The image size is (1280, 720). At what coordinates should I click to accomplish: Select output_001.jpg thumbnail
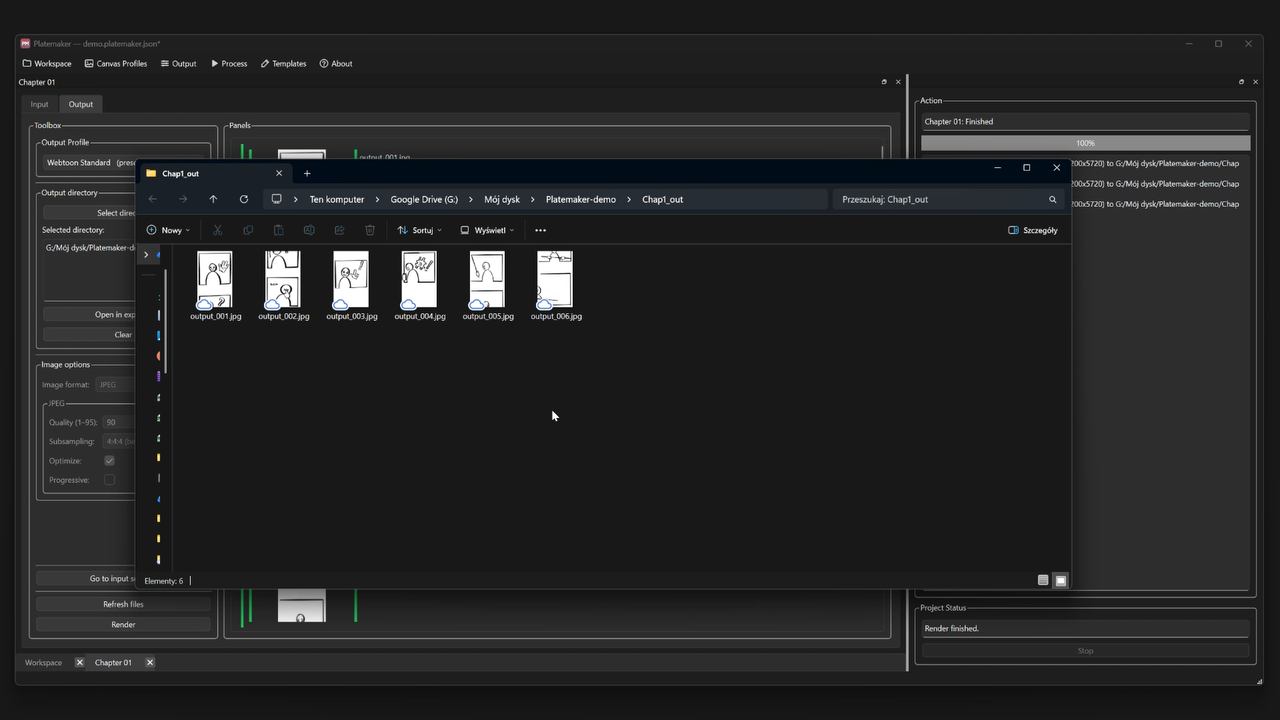pos(215,280)
